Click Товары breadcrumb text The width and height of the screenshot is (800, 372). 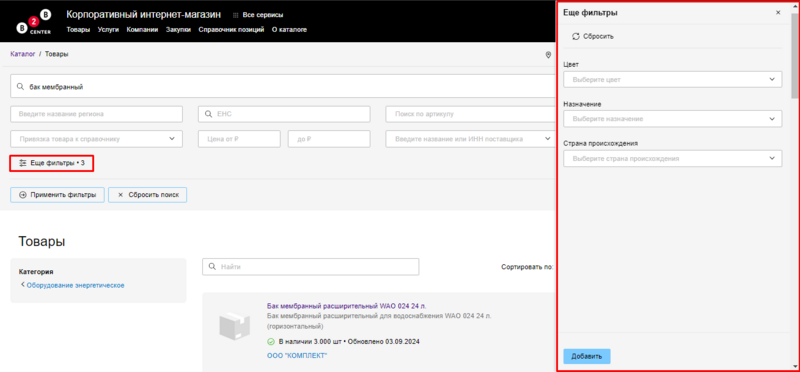[x=57, y=54]
